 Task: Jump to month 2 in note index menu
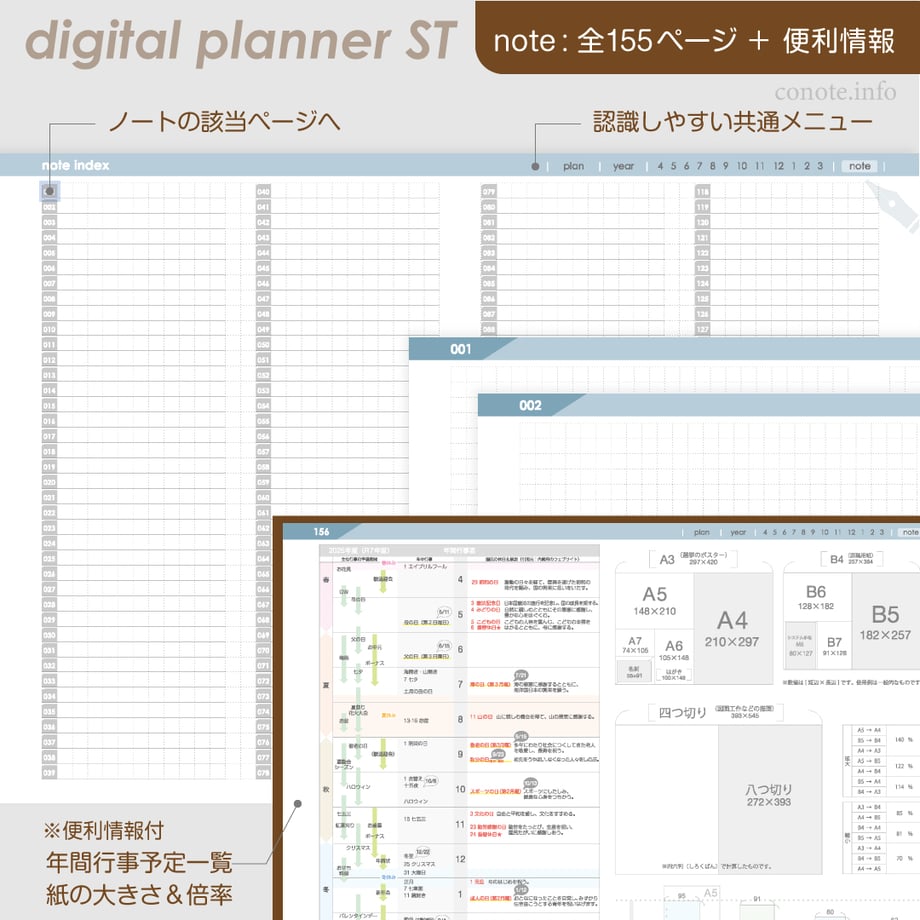(x=807, y=166)
